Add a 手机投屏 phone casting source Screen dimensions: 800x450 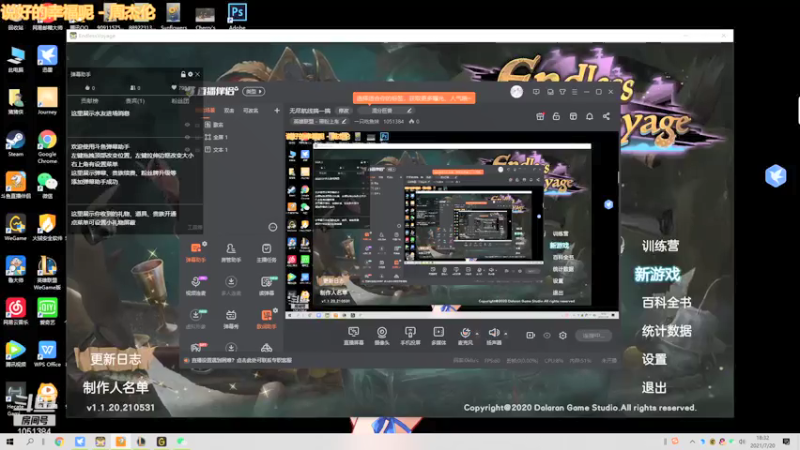coord(410,336)
